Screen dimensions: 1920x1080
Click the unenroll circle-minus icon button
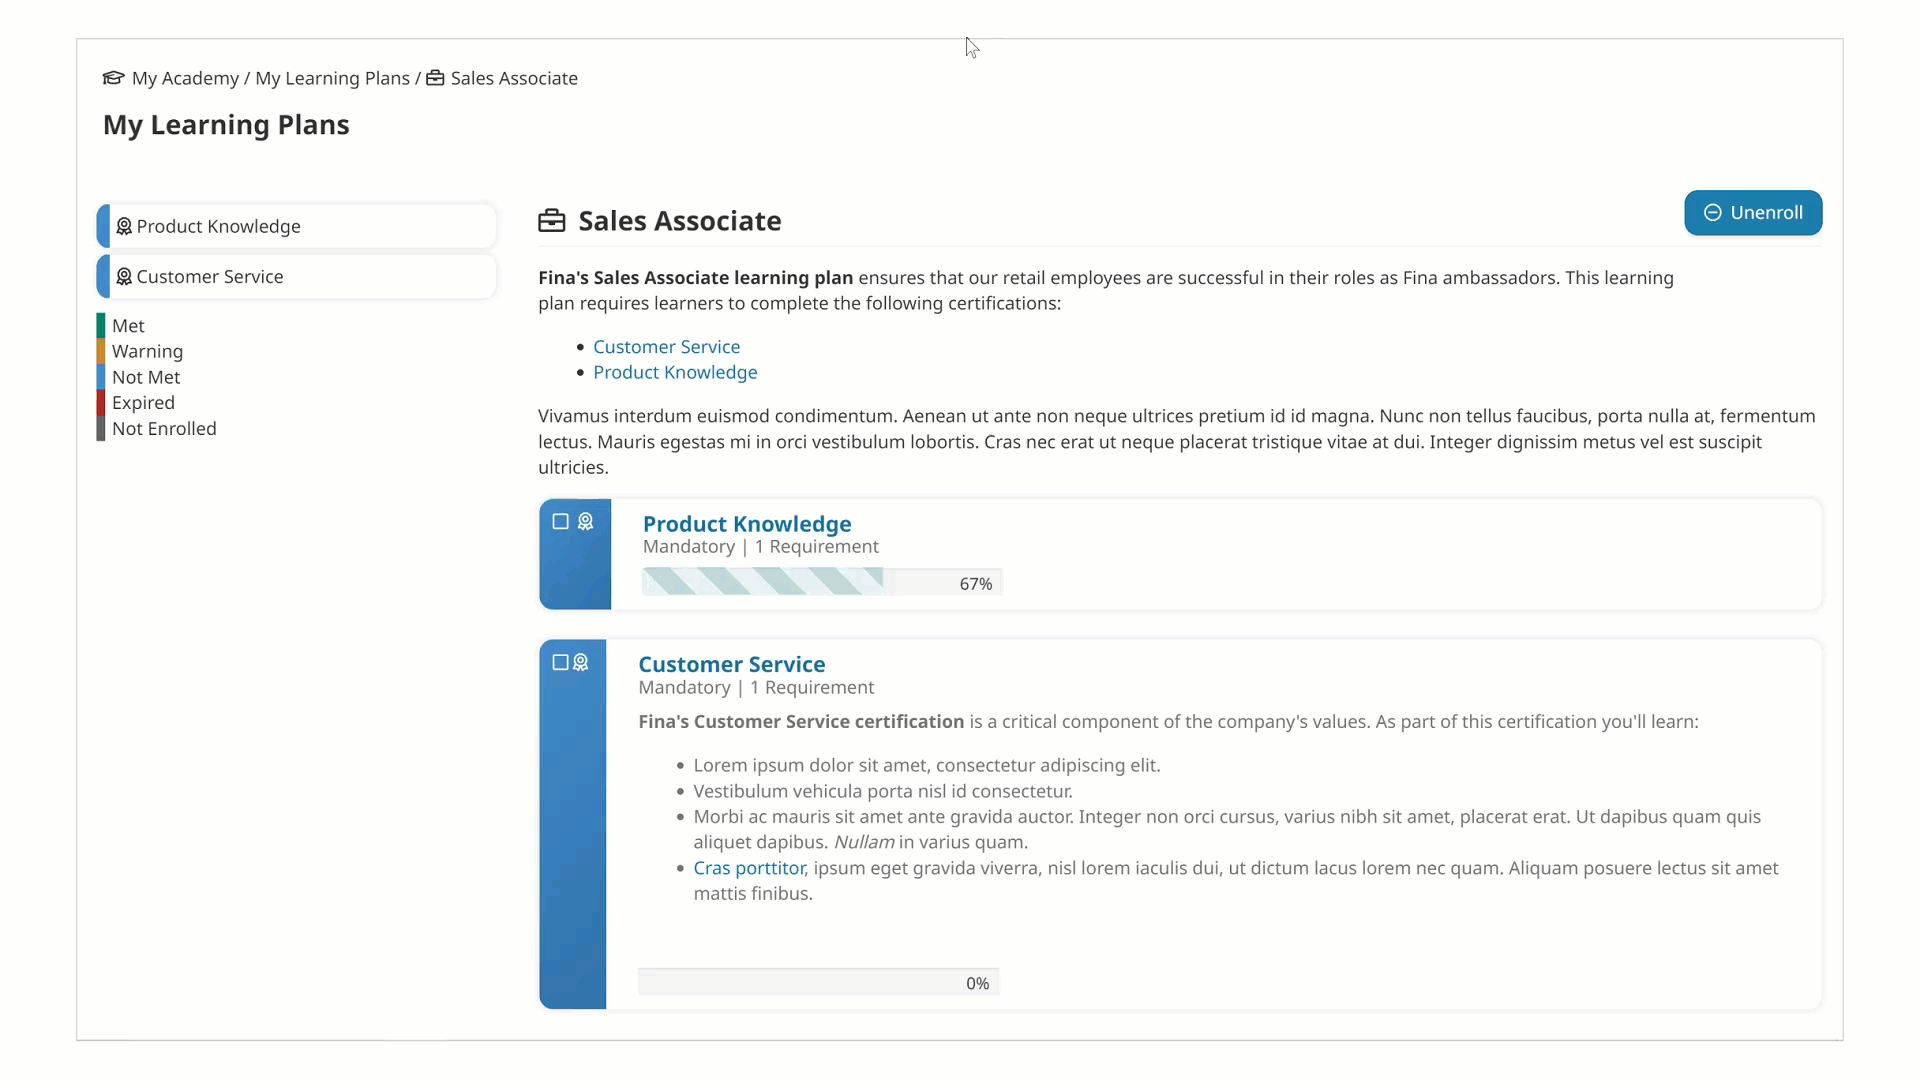(1713, 212)
